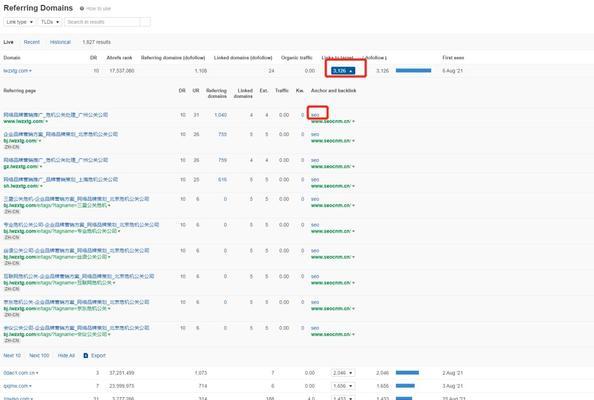Click the first seo anchor link
This screenshot has height=400, width=594.
315,115
